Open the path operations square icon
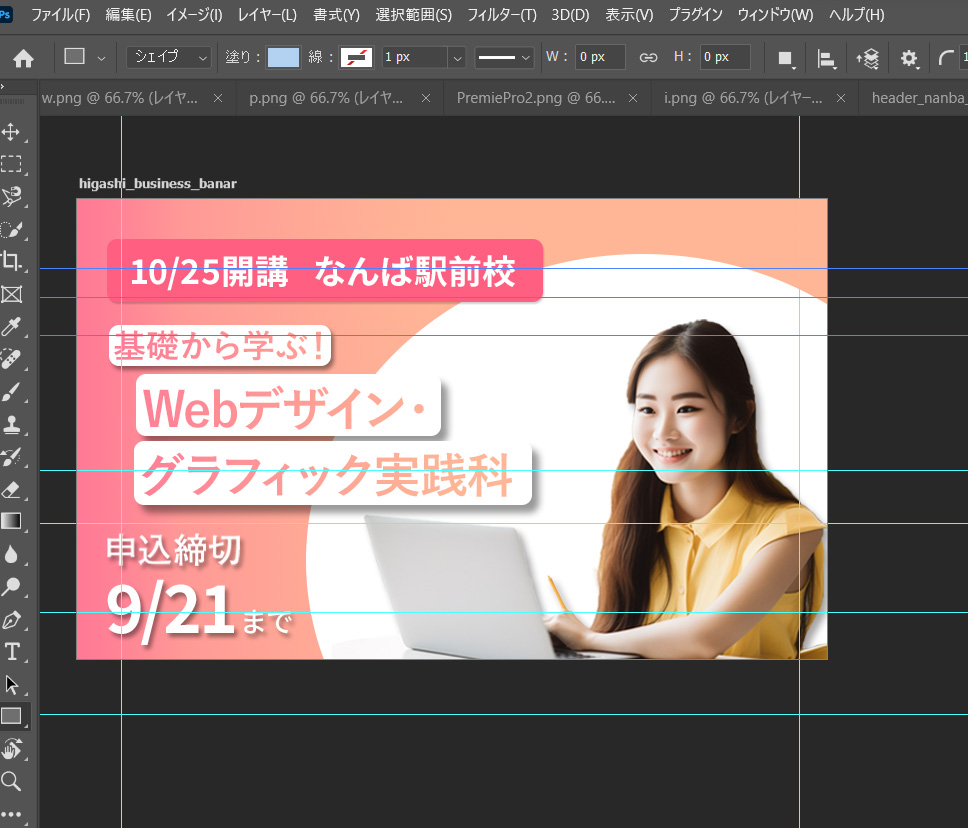The width and height of the screenshot is (968, 828). (785, 59)
